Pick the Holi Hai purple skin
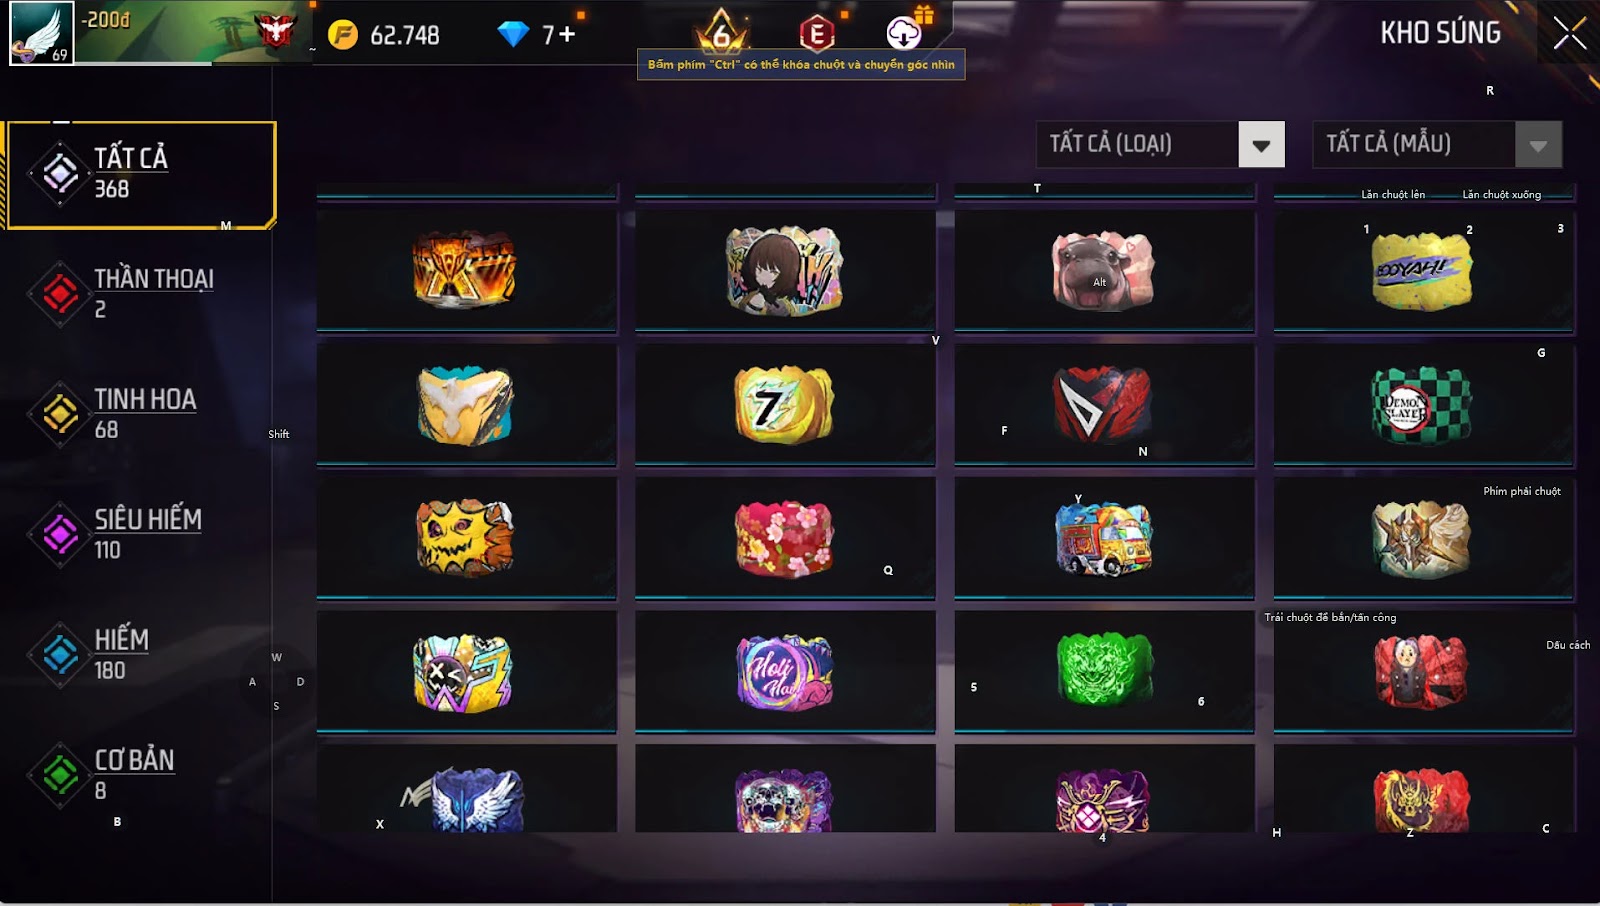 784,672
